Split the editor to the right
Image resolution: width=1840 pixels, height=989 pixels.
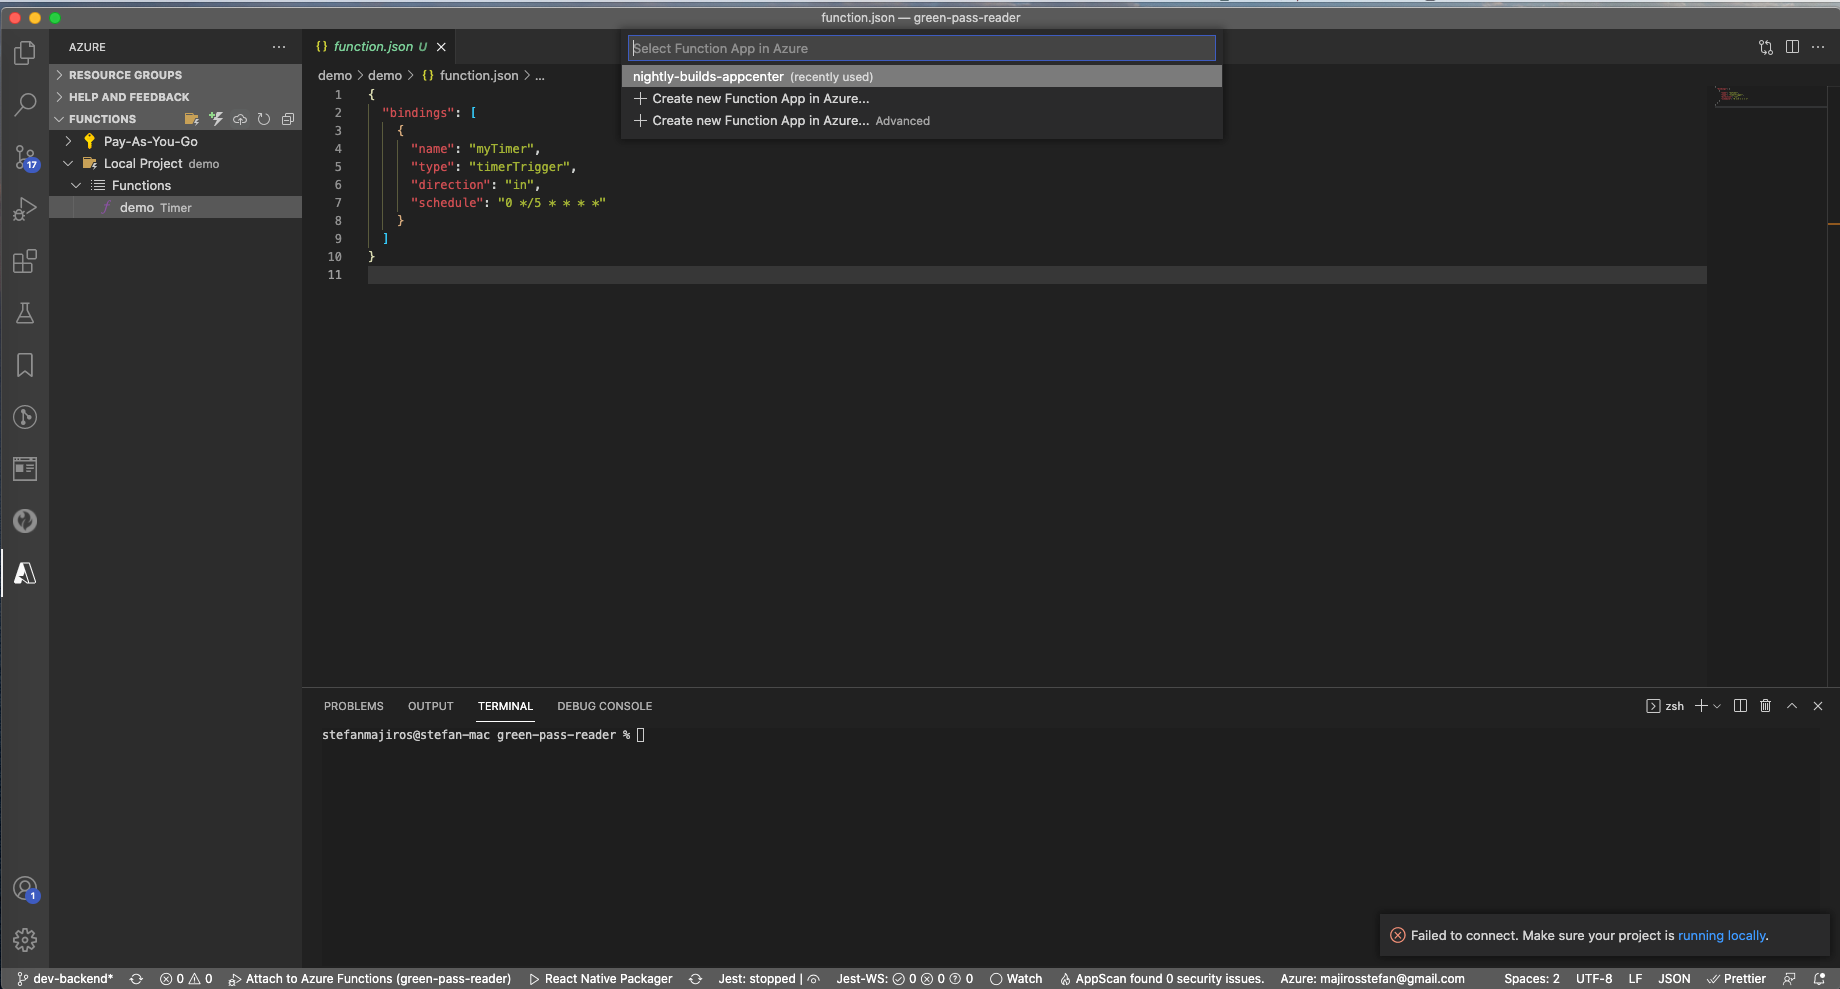tap(1792, 47)
